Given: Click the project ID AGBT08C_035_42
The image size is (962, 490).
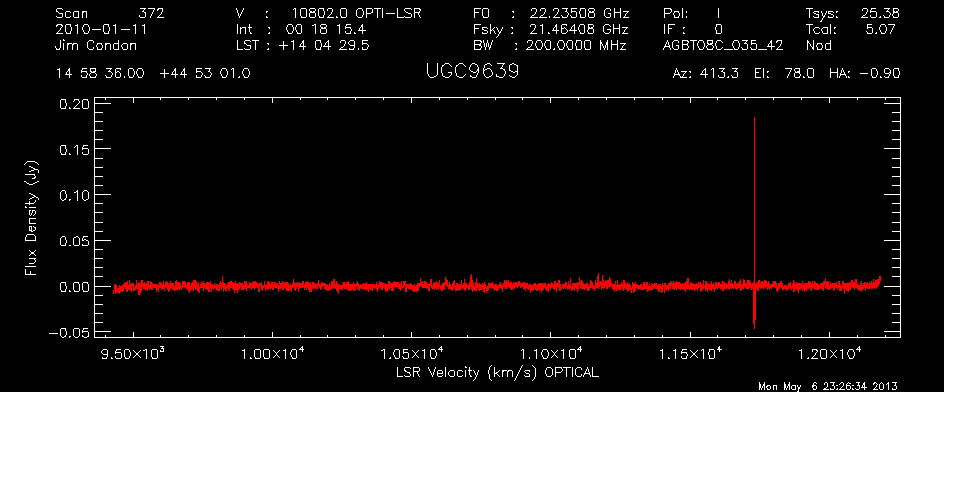Looking at the screenshot, I should pyautogui.click(x=723, y=45).
